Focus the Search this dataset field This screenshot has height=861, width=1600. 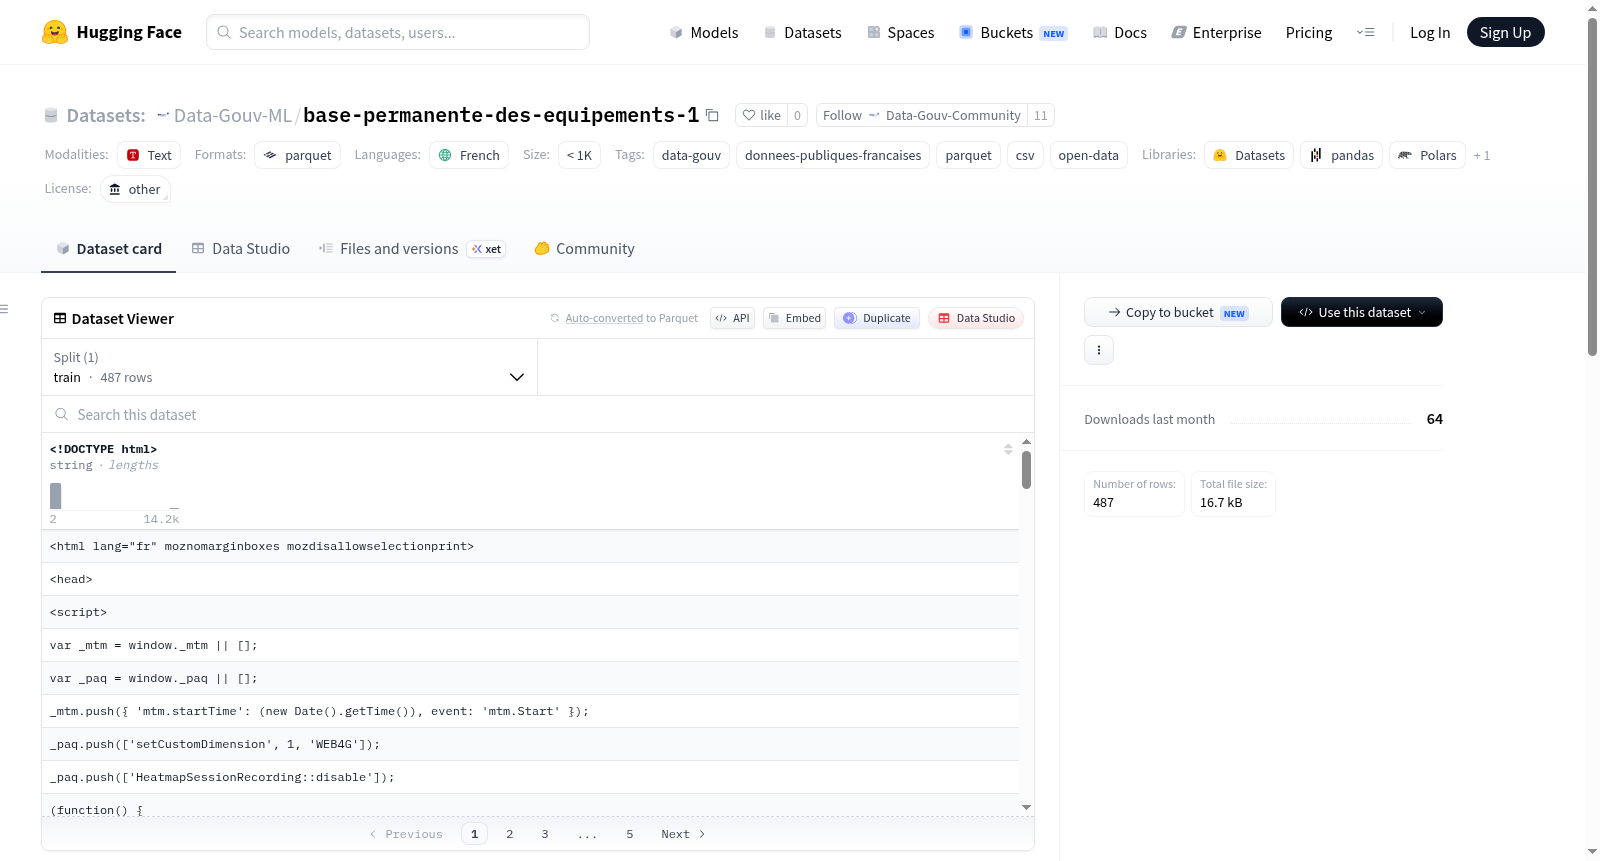click(x=538, y=414)
